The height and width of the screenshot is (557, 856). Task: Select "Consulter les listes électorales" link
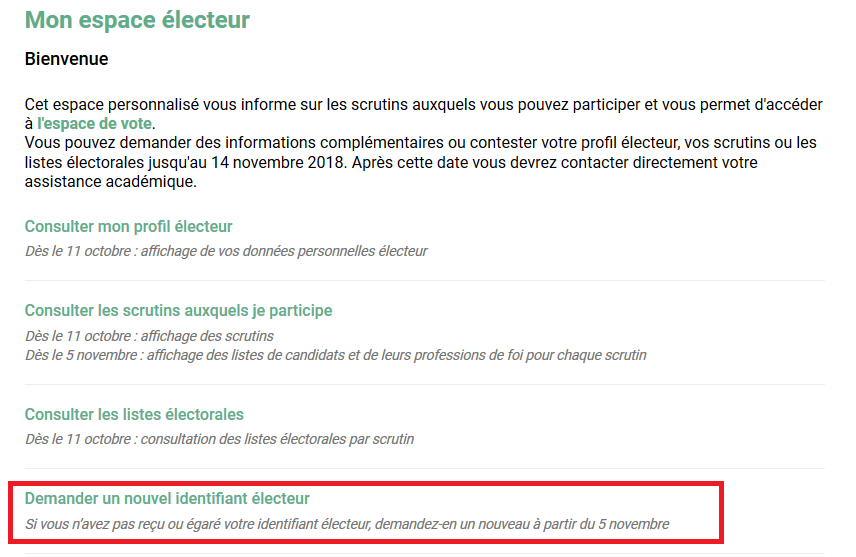pos(134,415)
